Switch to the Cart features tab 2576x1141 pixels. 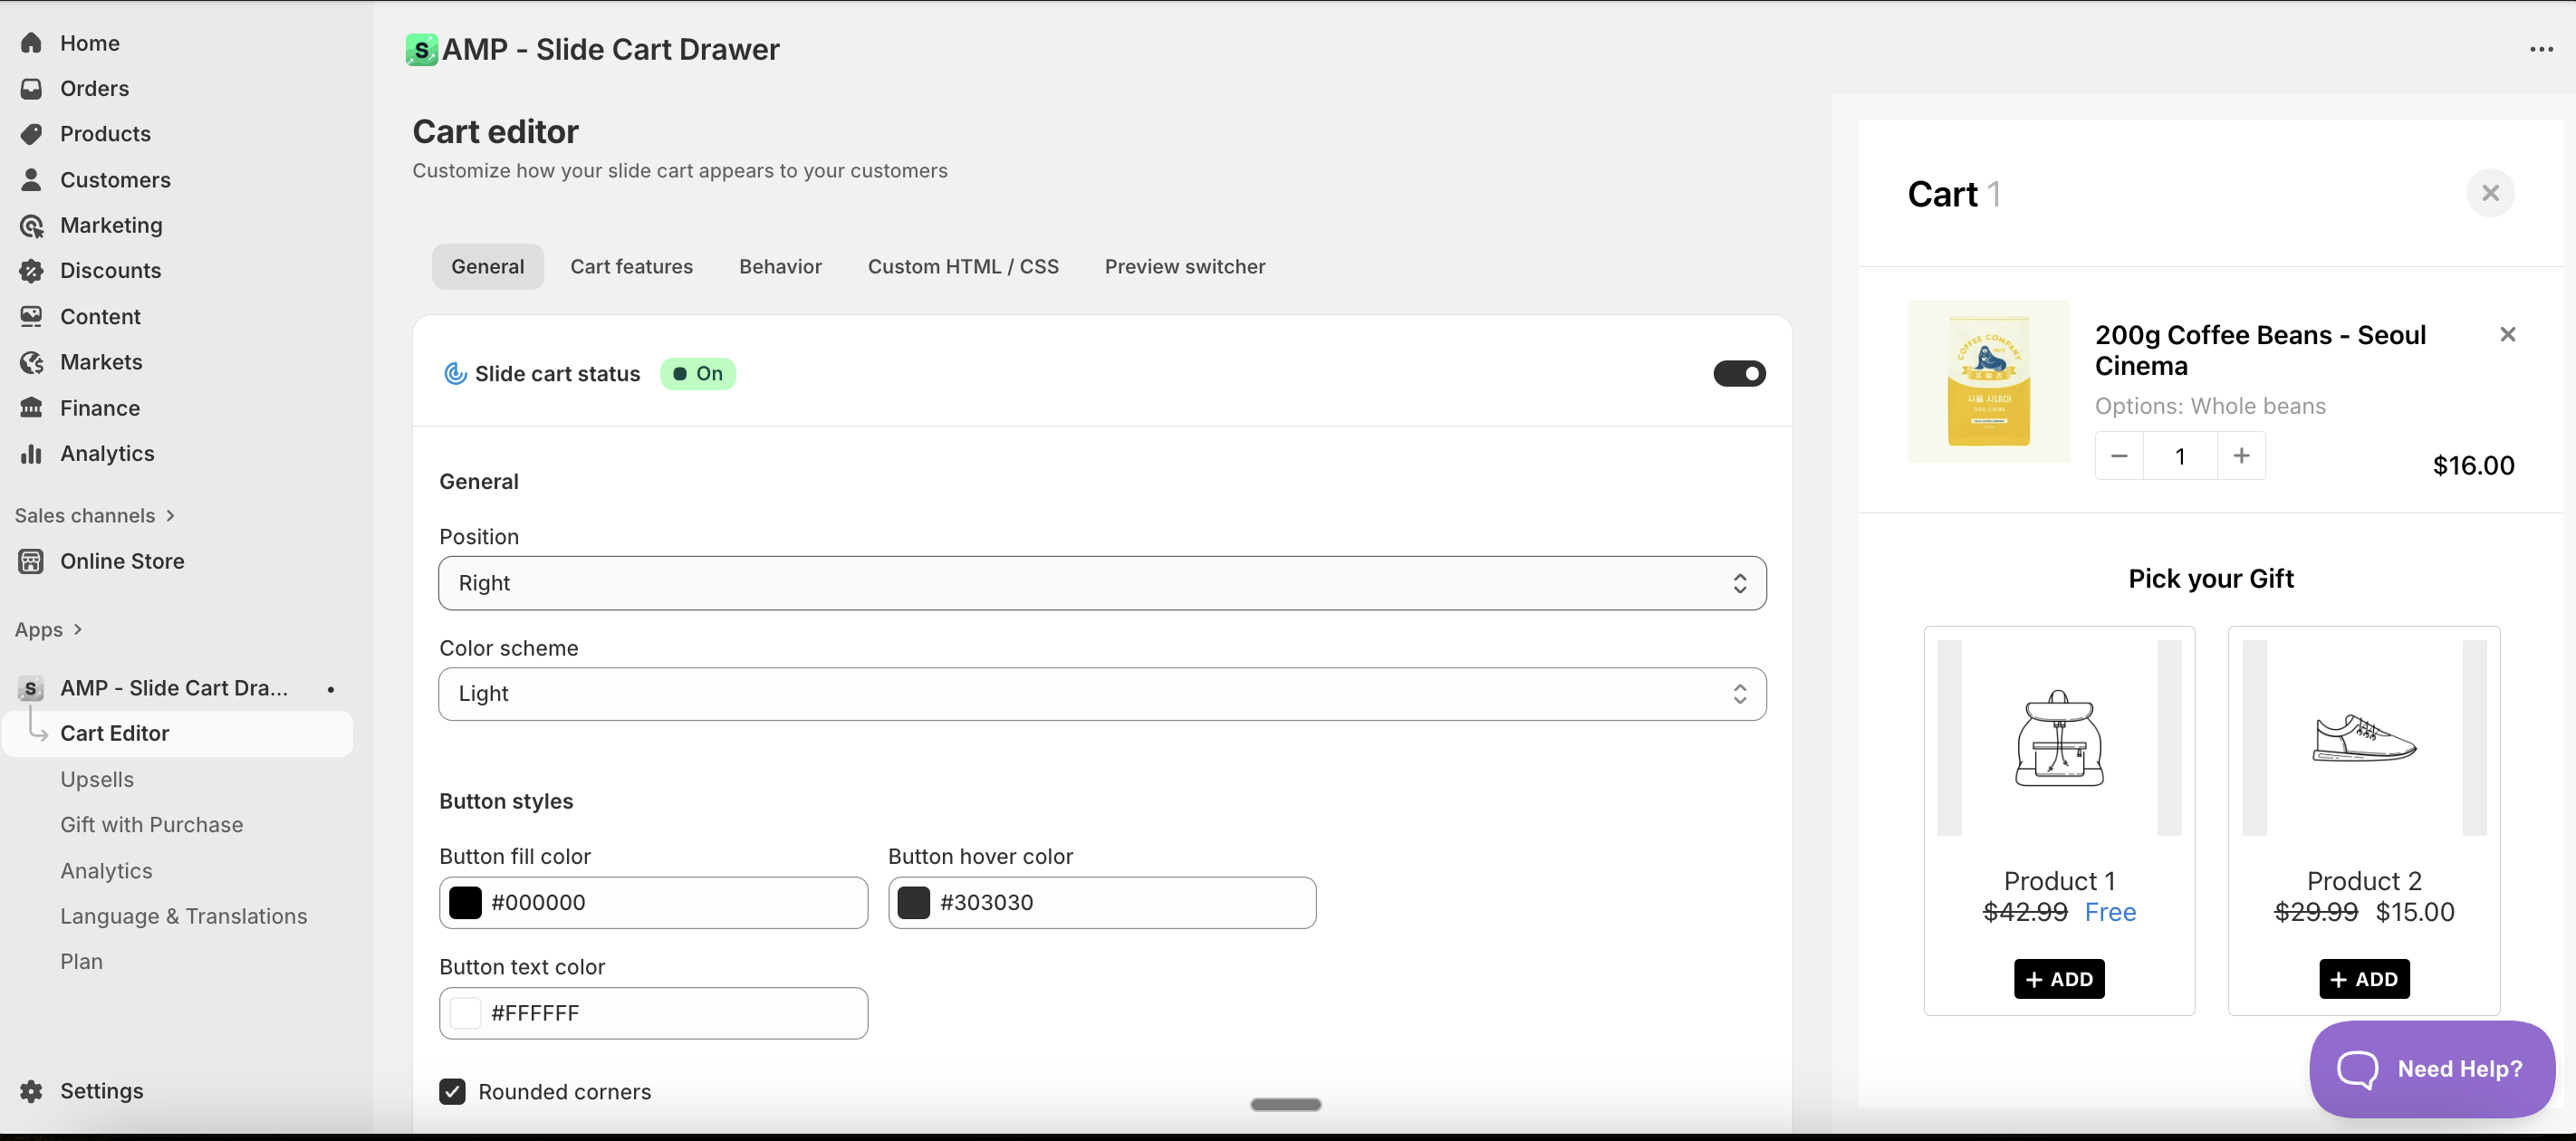tap(631, 266)
